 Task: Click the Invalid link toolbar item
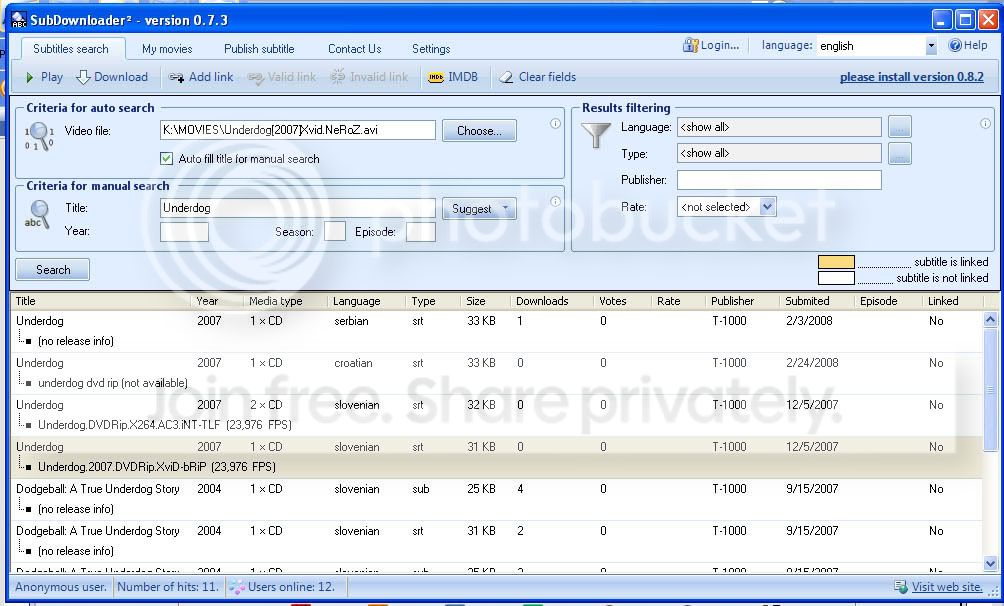(x=369, y=77)
